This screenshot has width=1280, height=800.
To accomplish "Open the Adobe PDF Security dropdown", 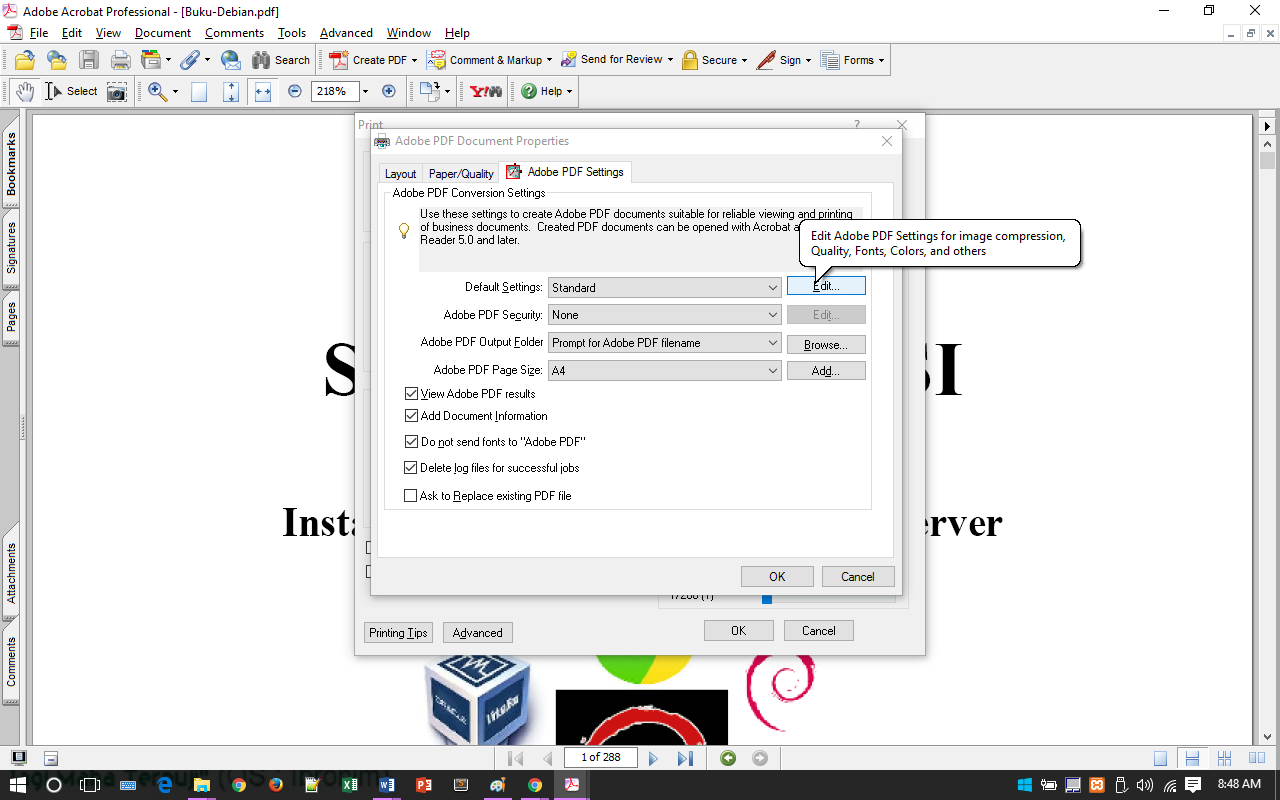I will (x=665, y=315).
